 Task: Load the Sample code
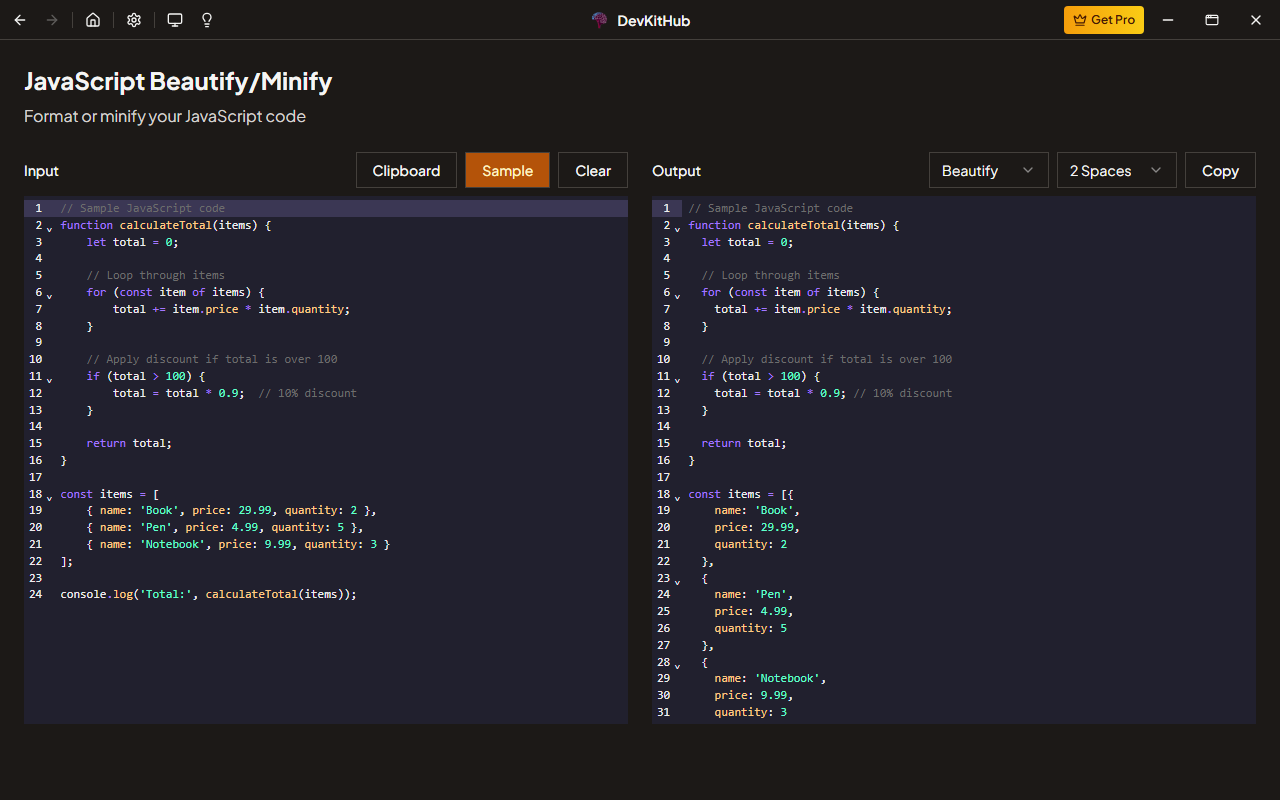pos(507,170)
